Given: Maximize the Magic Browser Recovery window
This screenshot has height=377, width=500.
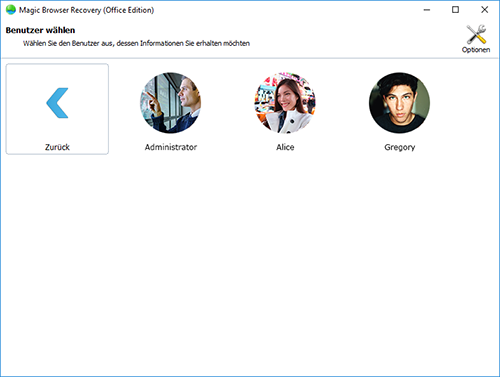Looking at the screenshot, I should point(455,10).
